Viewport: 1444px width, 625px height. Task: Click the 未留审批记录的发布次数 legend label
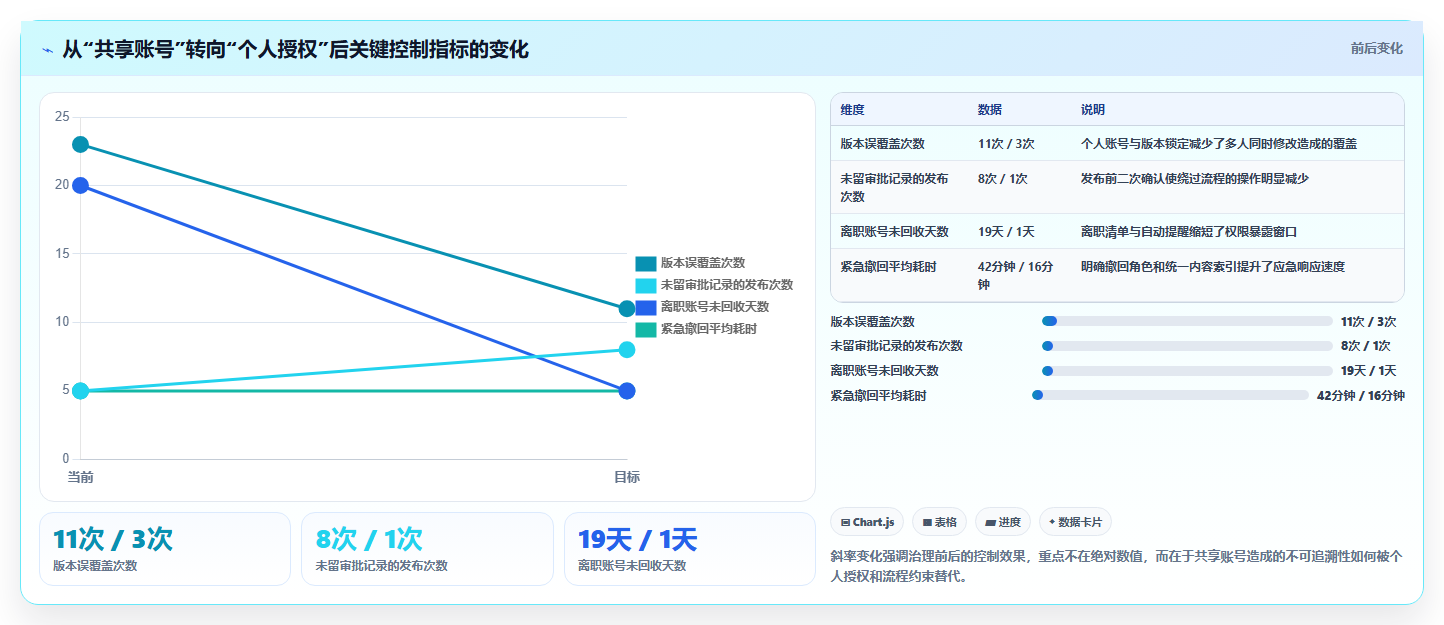click(x=727, y=285)
